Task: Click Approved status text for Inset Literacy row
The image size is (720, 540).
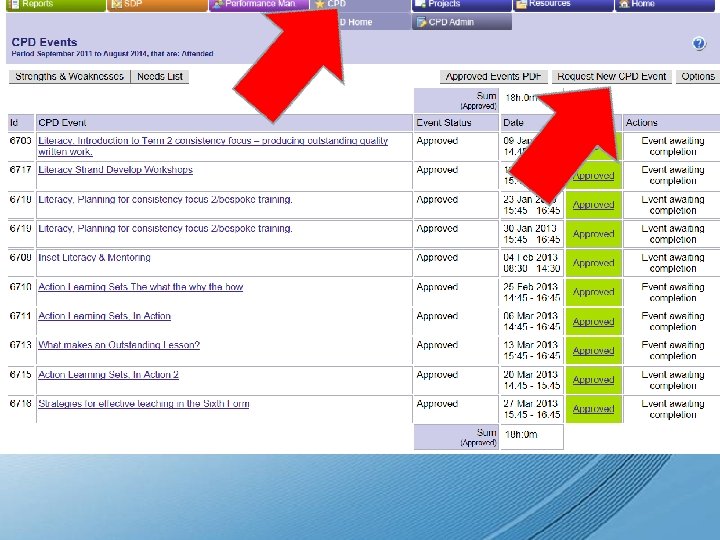Action: pos(437,258)
